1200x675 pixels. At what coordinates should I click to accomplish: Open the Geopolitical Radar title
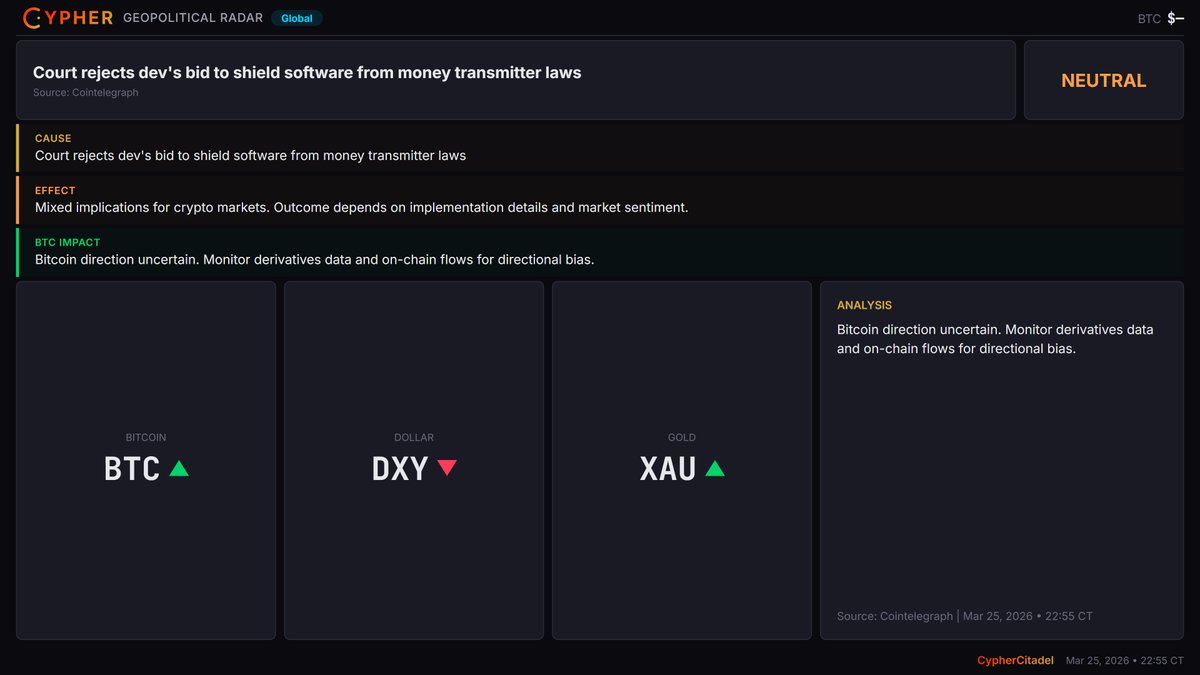tap(193, 18)
